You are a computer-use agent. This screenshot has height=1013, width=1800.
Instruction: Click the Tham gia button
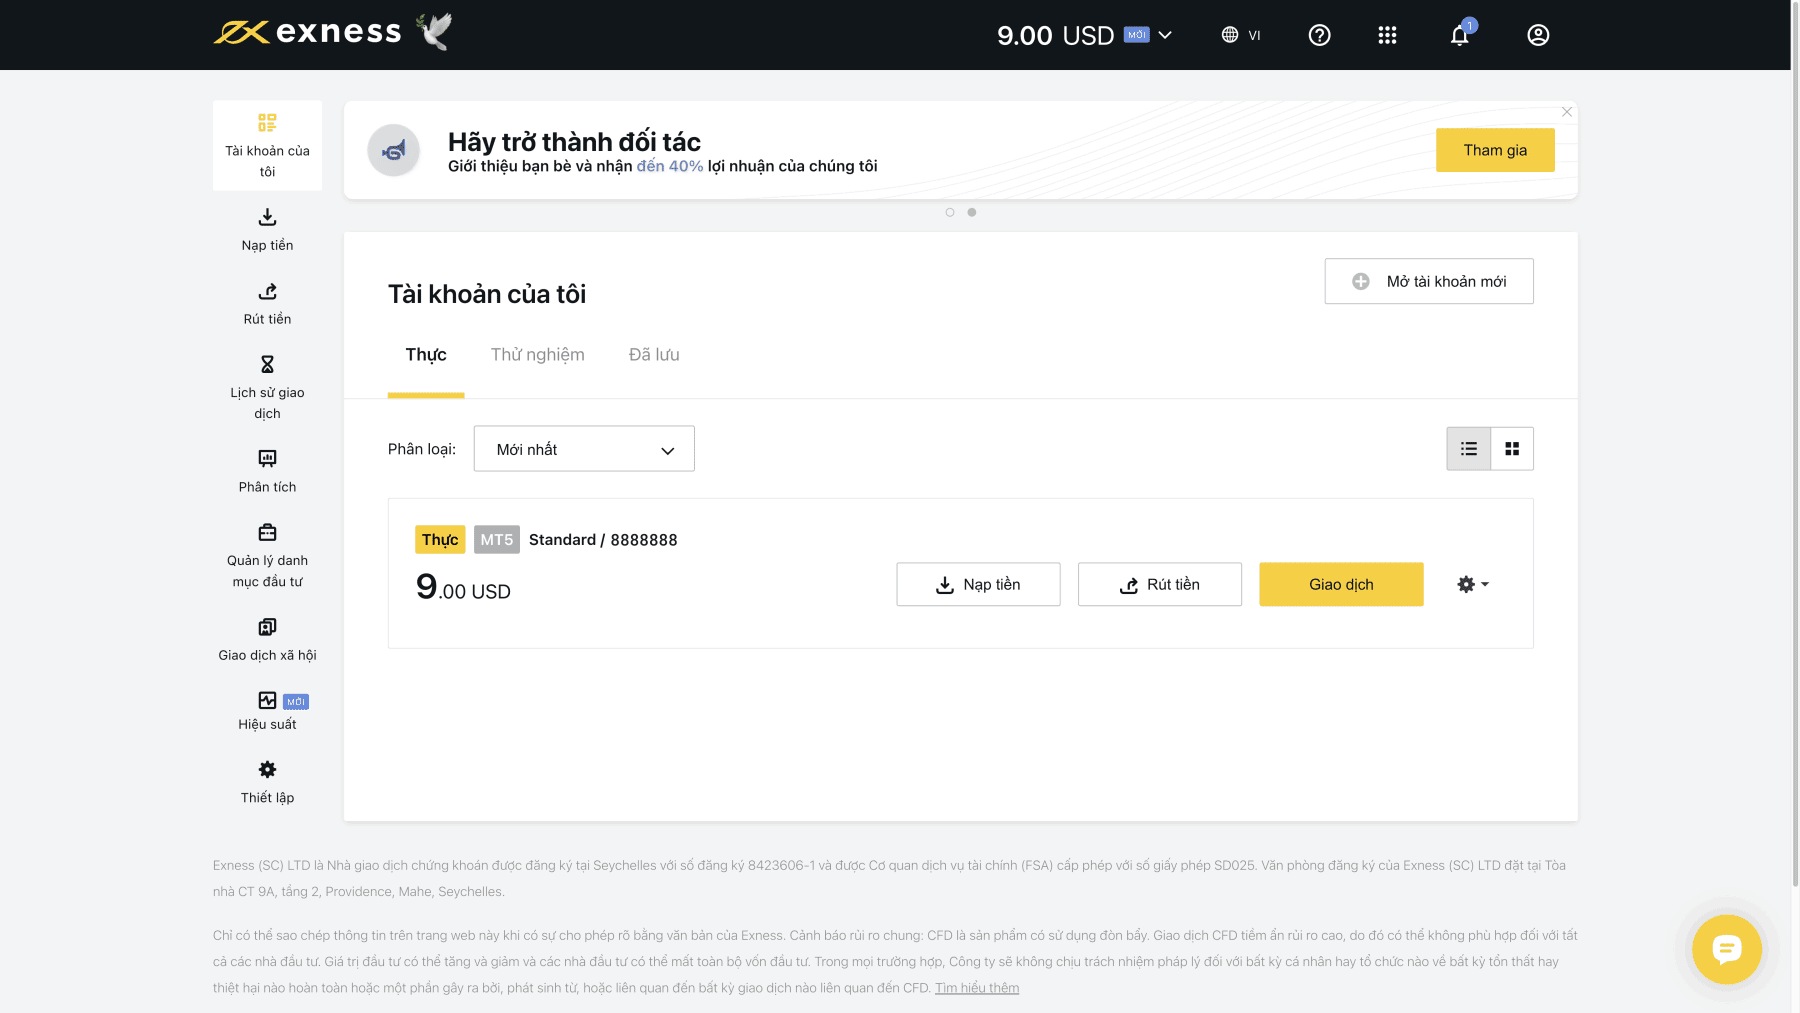click(x=1495, y=150)
